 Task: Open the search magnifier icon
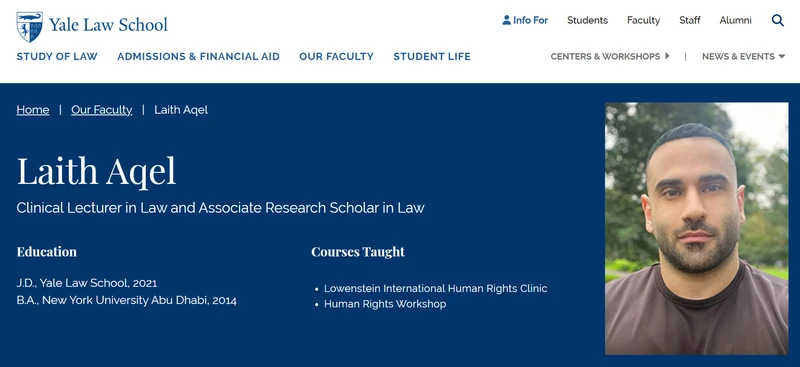(778, 20)
